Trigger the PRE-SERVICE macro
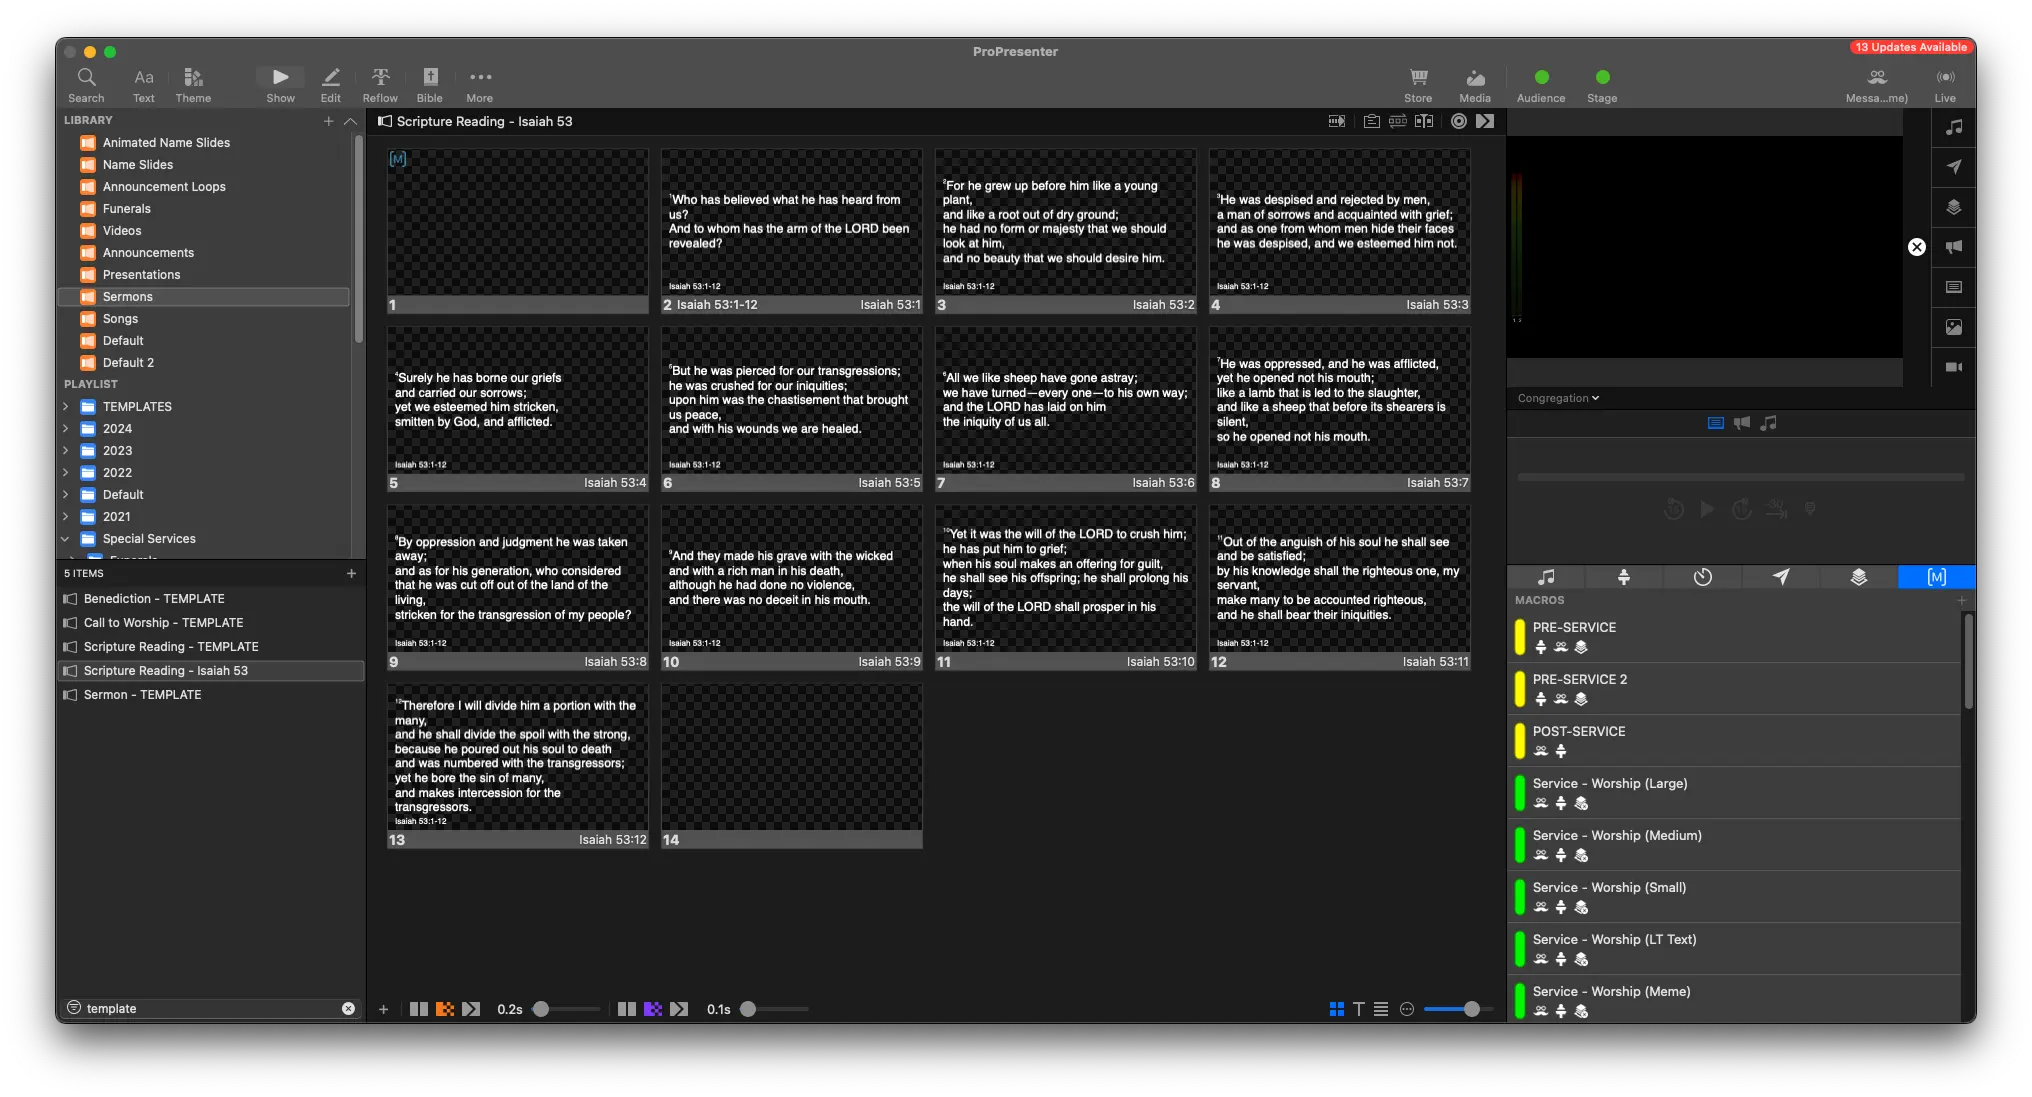 click(x=1574, y=628)
